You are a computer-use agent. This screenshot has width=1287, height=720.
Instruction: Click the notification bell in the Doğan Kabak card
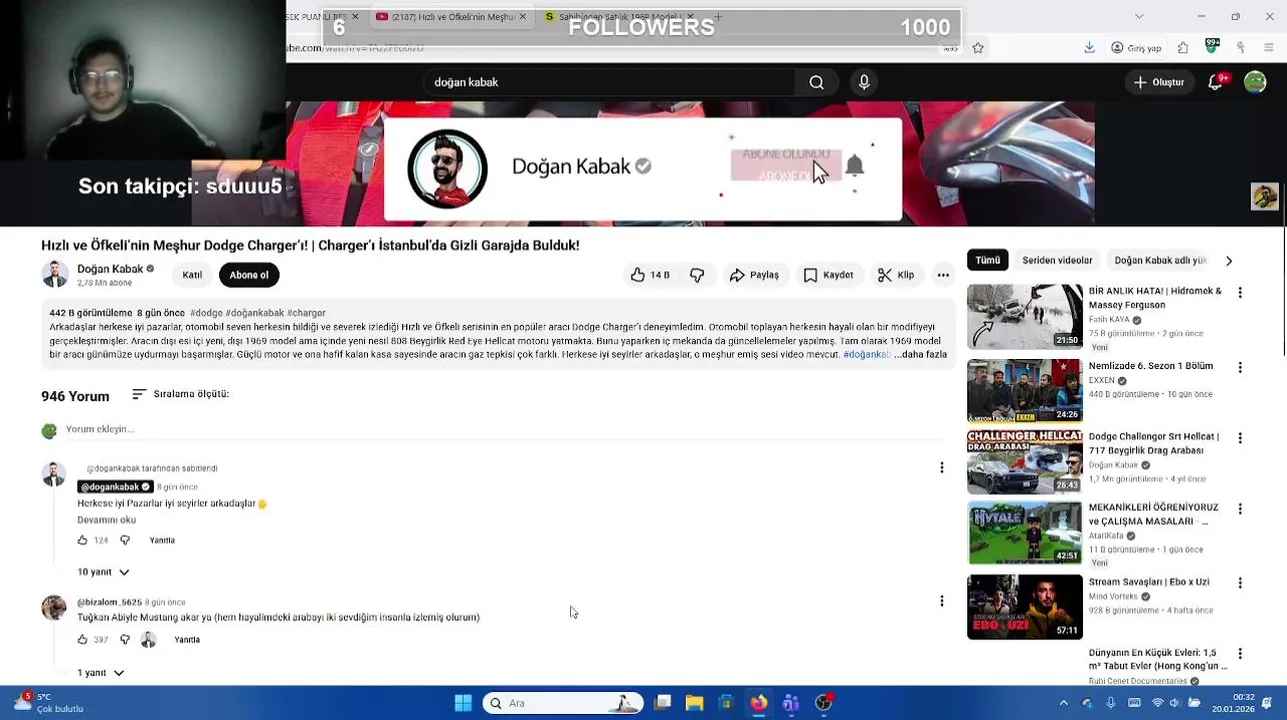854,166
